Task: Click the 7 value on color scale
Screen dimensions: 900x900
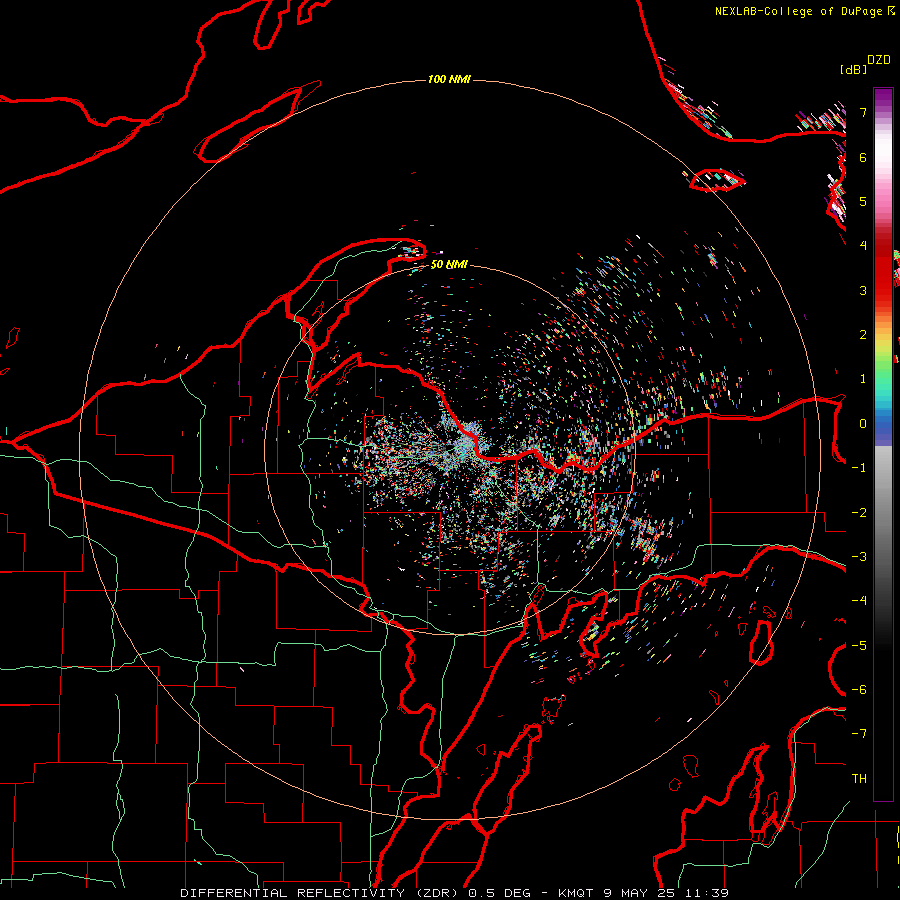Action: 863,112
